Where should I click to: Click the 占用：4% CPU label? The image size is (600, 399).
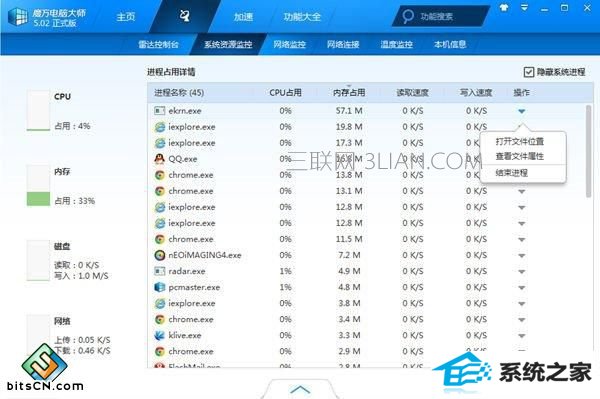pos(72,126)
